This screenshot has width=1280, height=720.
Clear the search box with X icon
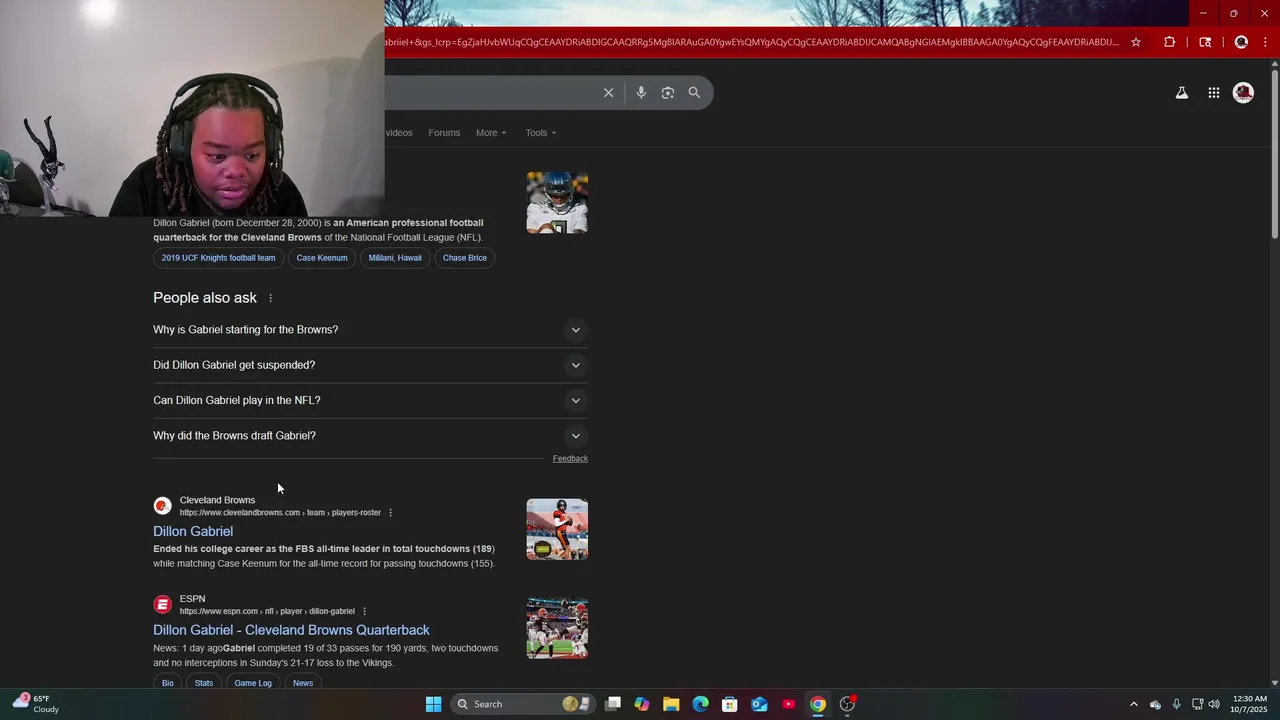pyautogui.click(x=608, y=93)
